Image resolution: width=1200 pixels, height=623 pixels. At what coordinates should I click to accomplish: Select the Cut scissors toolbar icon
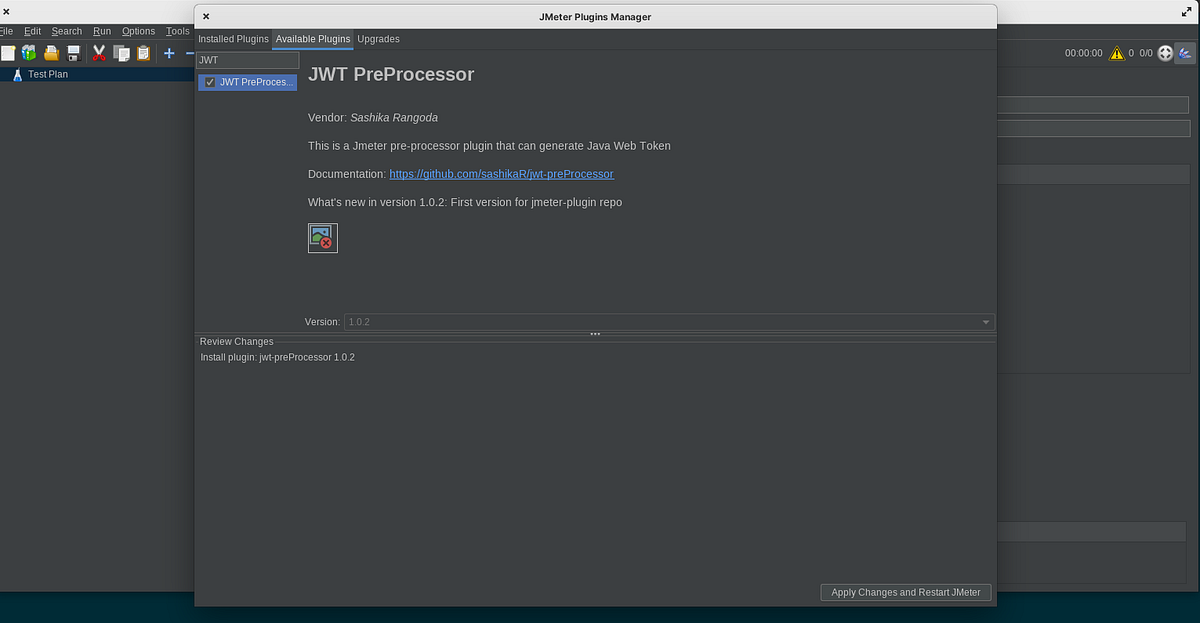[x=98, y=53]
